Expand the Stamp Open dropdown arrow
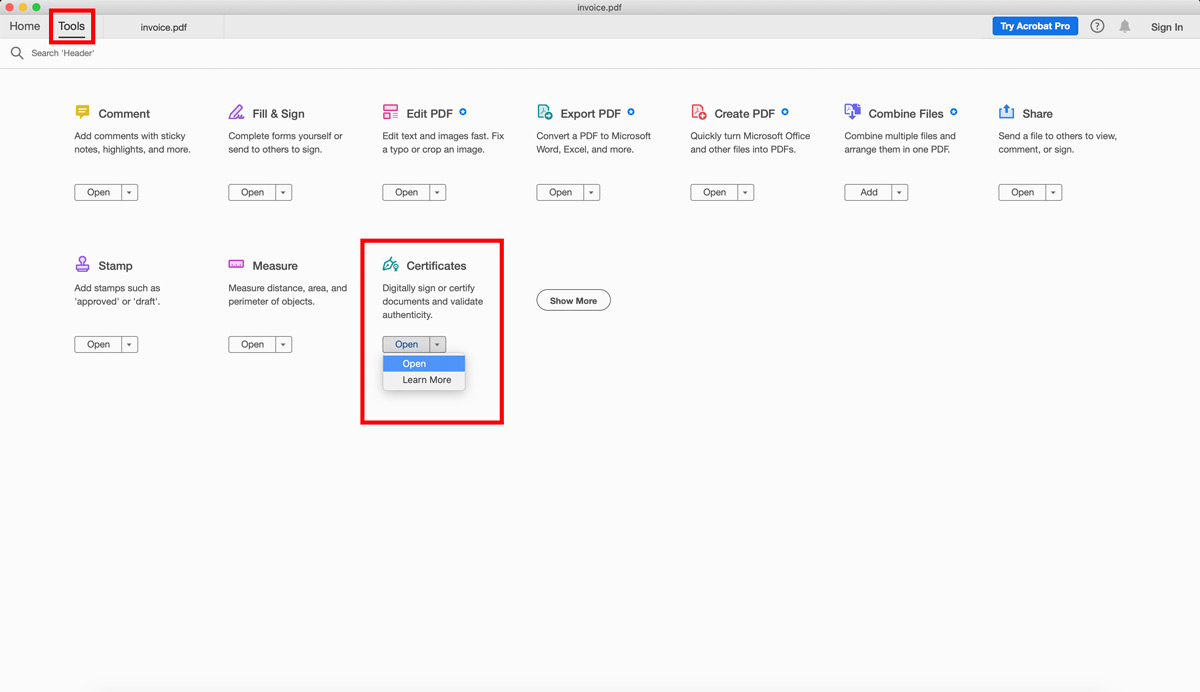The image size is (1200, 692). click(130, 344)
